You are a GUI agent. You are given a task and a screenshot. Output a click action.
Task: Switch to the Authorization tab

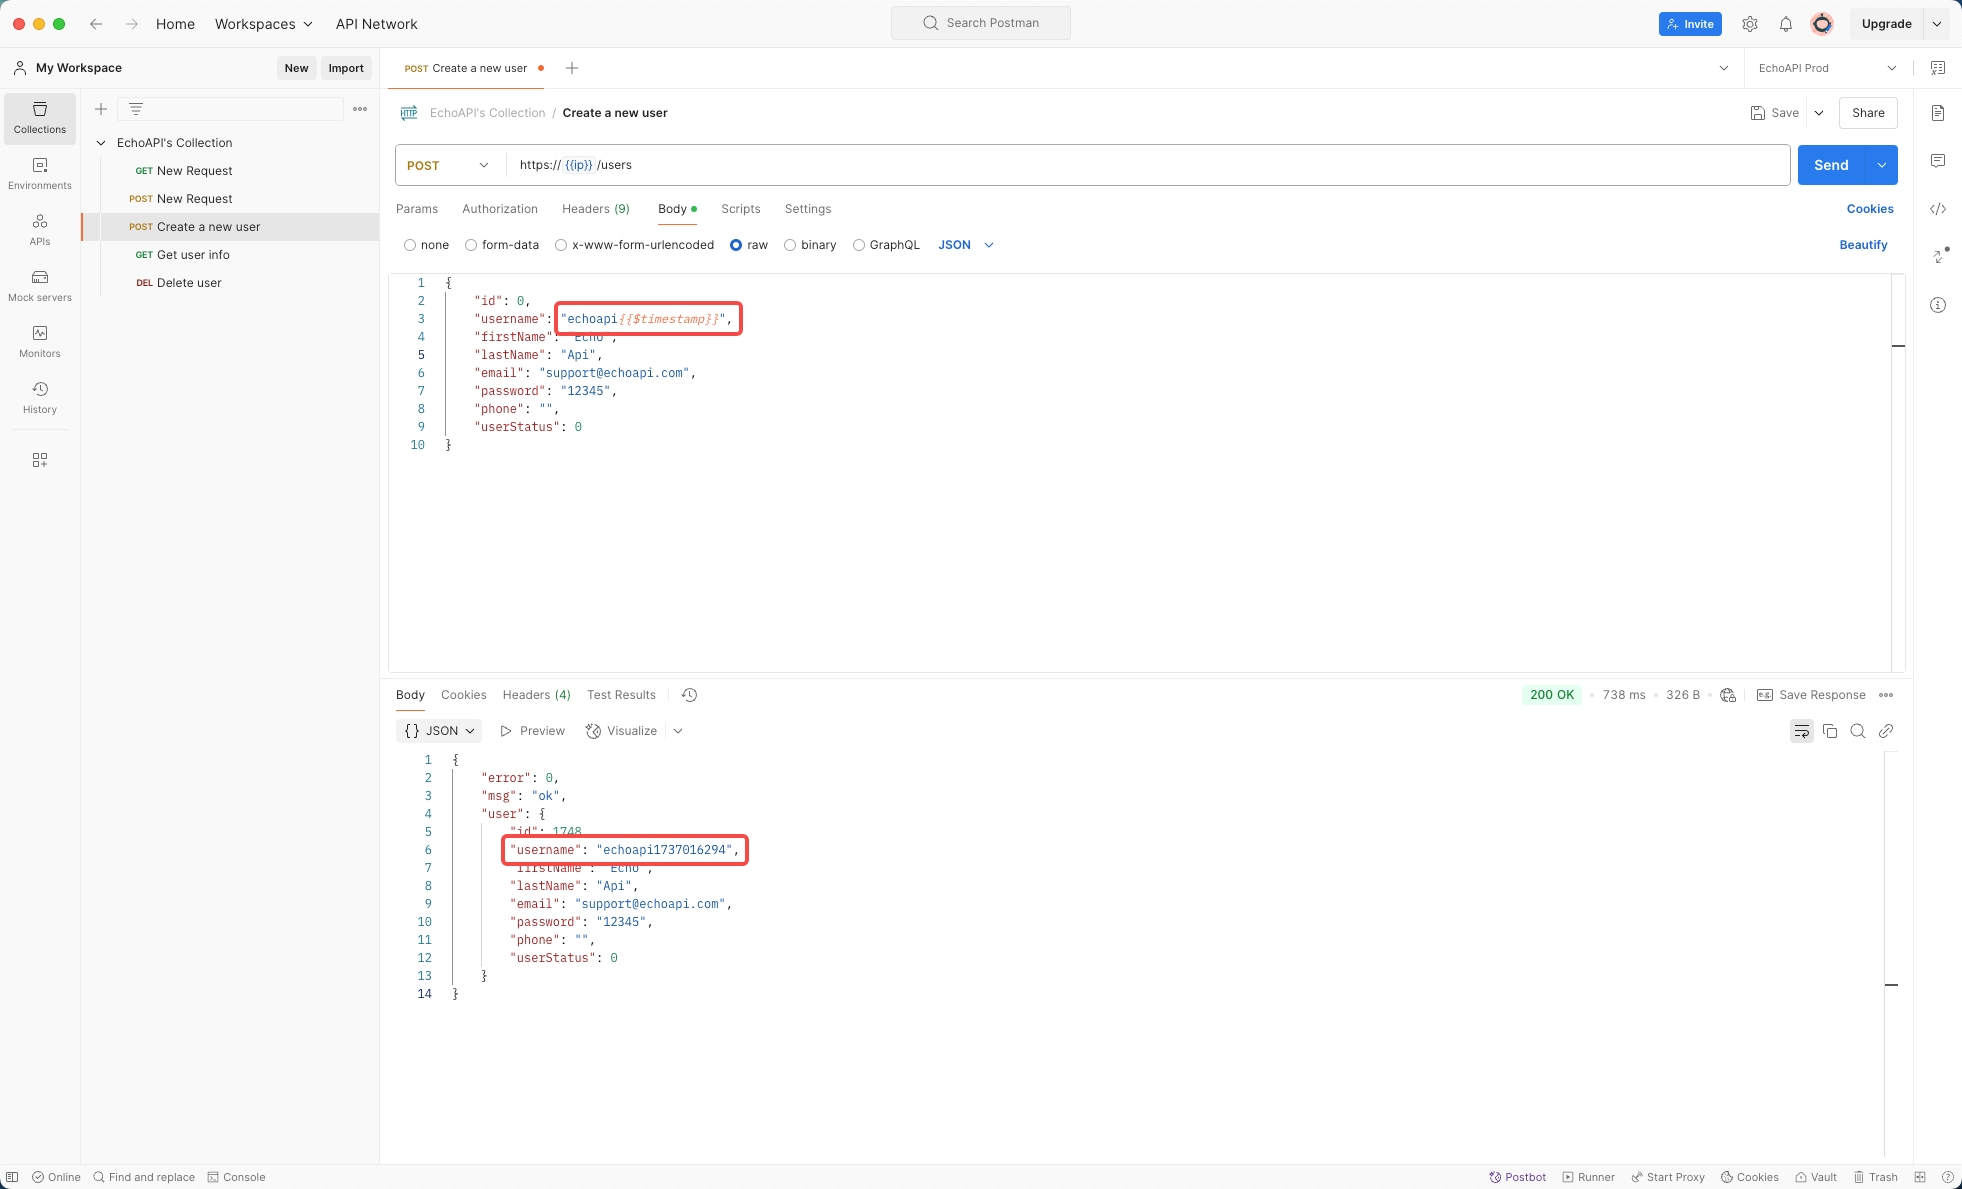click(x=500, y=209)
